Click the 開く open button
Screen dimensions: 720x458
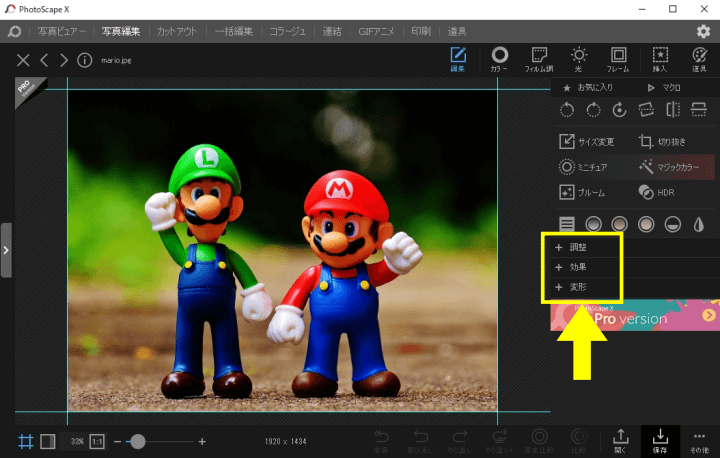pos(620,441)
